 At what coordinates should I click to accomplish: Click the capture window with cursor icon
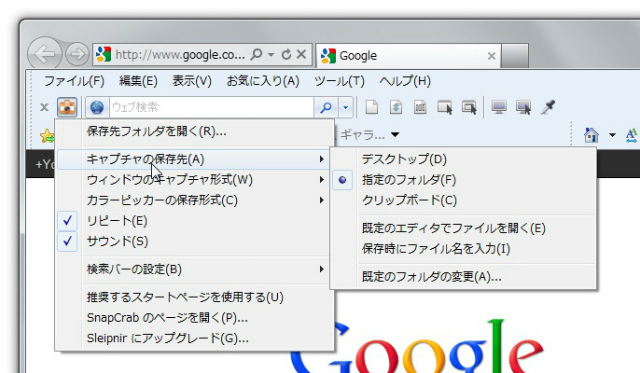click(x=445, y=107)
